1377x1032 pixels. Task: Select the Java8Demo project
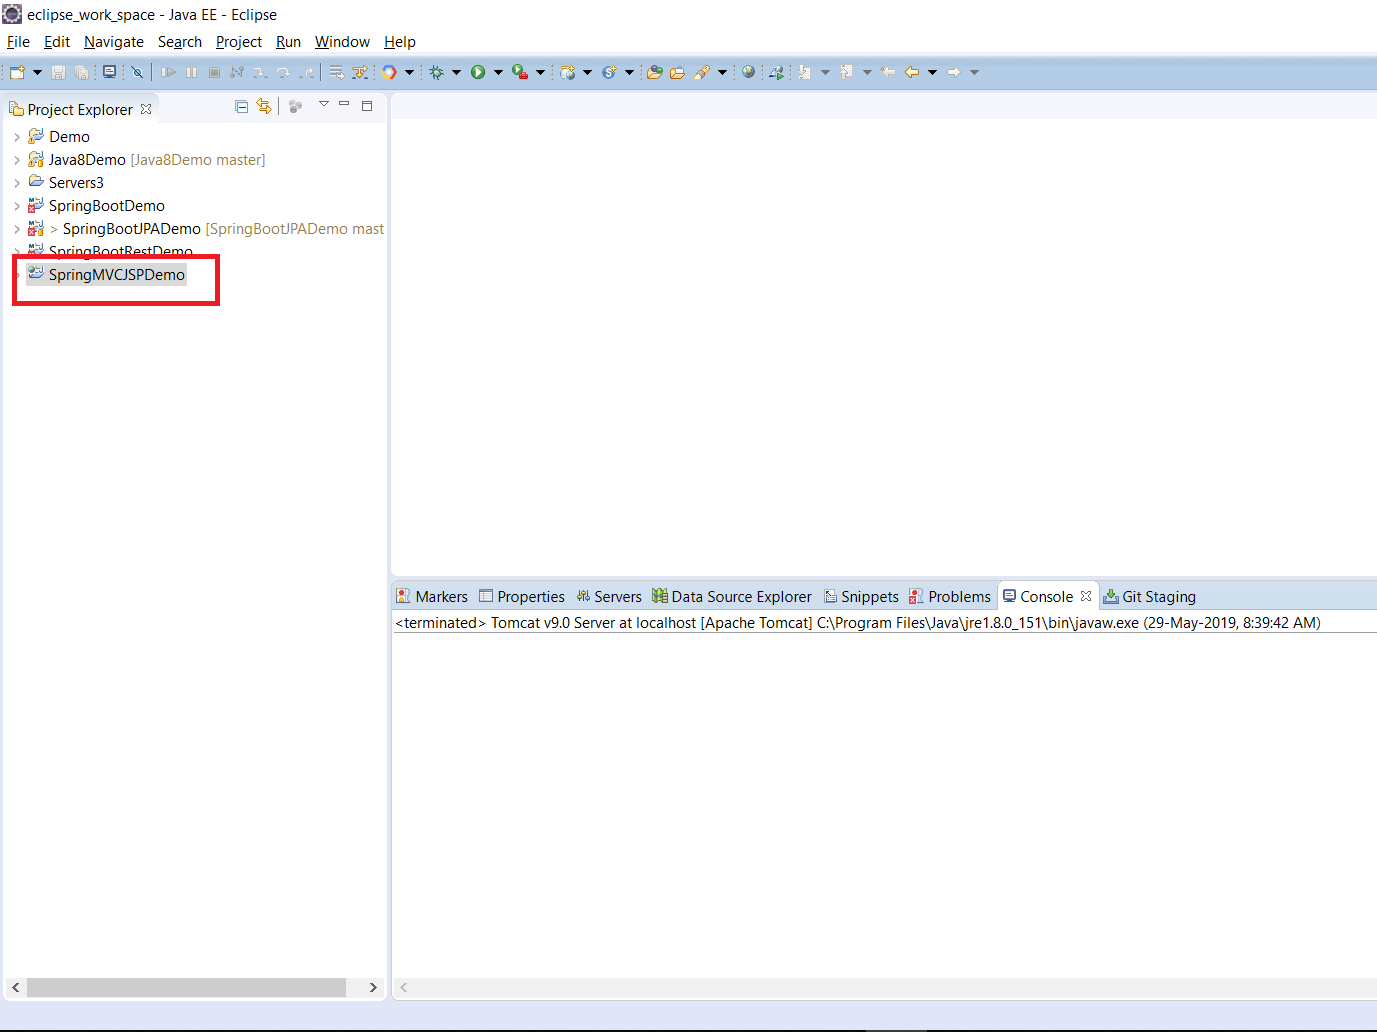87,160
